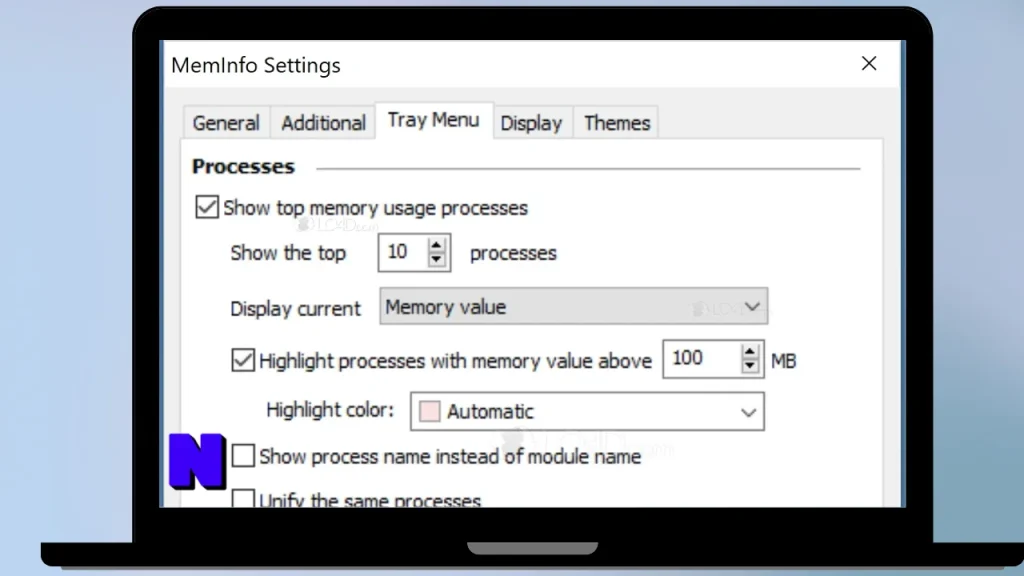Uncheck Show top memory usage processes
Image resolution: width=1024 pixels, height=576 pixels.
[x=207, y=207]
